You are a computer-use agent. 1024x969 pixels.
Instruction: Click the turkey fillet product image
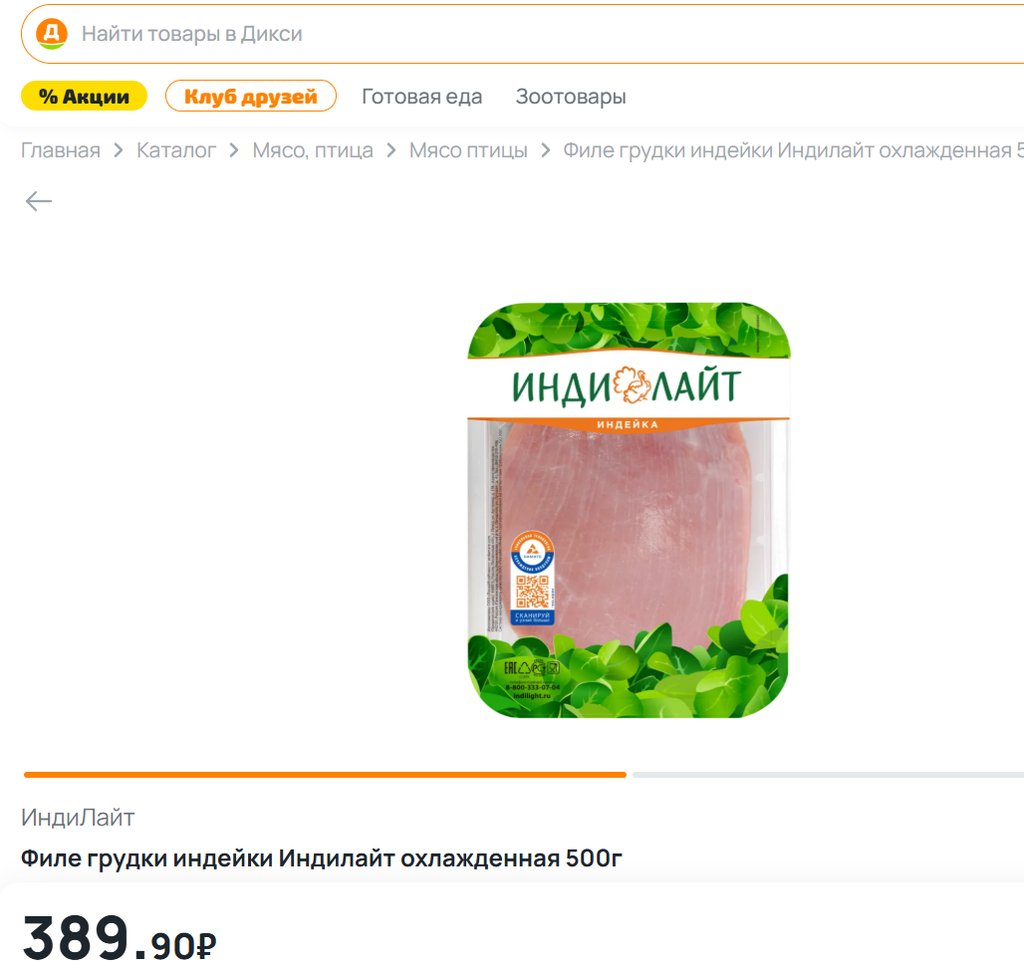click(628, 510)
